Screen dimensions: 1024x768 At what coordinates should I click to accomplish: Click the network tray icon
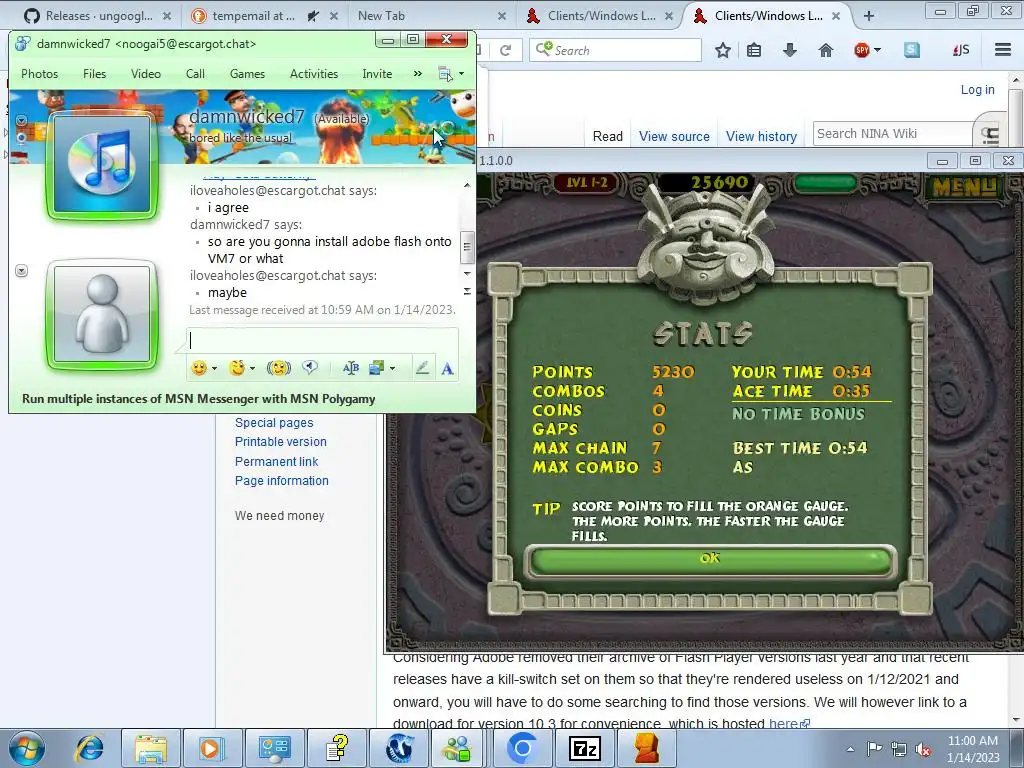coord(899,749)
